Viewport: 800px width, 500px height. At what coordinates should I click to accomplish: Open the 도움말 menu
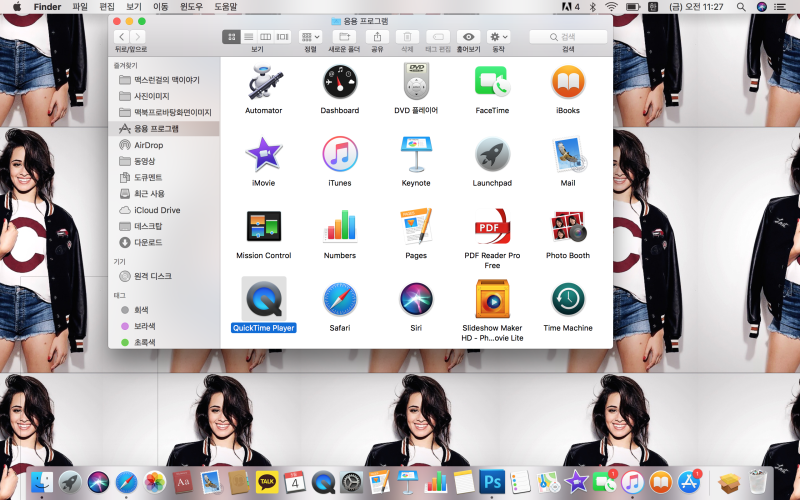[x=226, y=7]
